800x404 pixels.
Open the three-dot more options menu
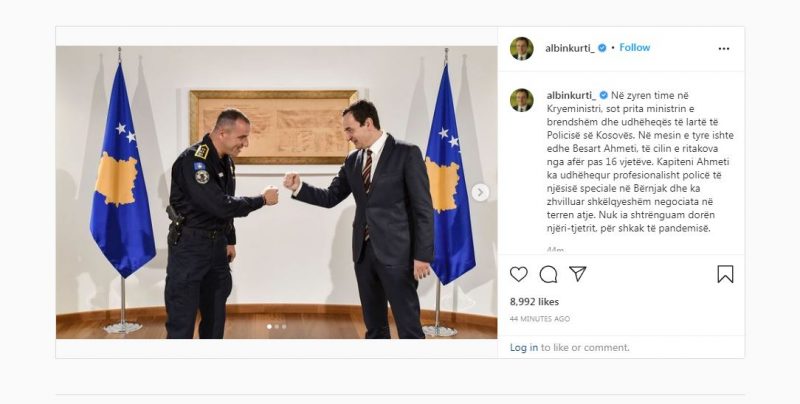[723, 48]
